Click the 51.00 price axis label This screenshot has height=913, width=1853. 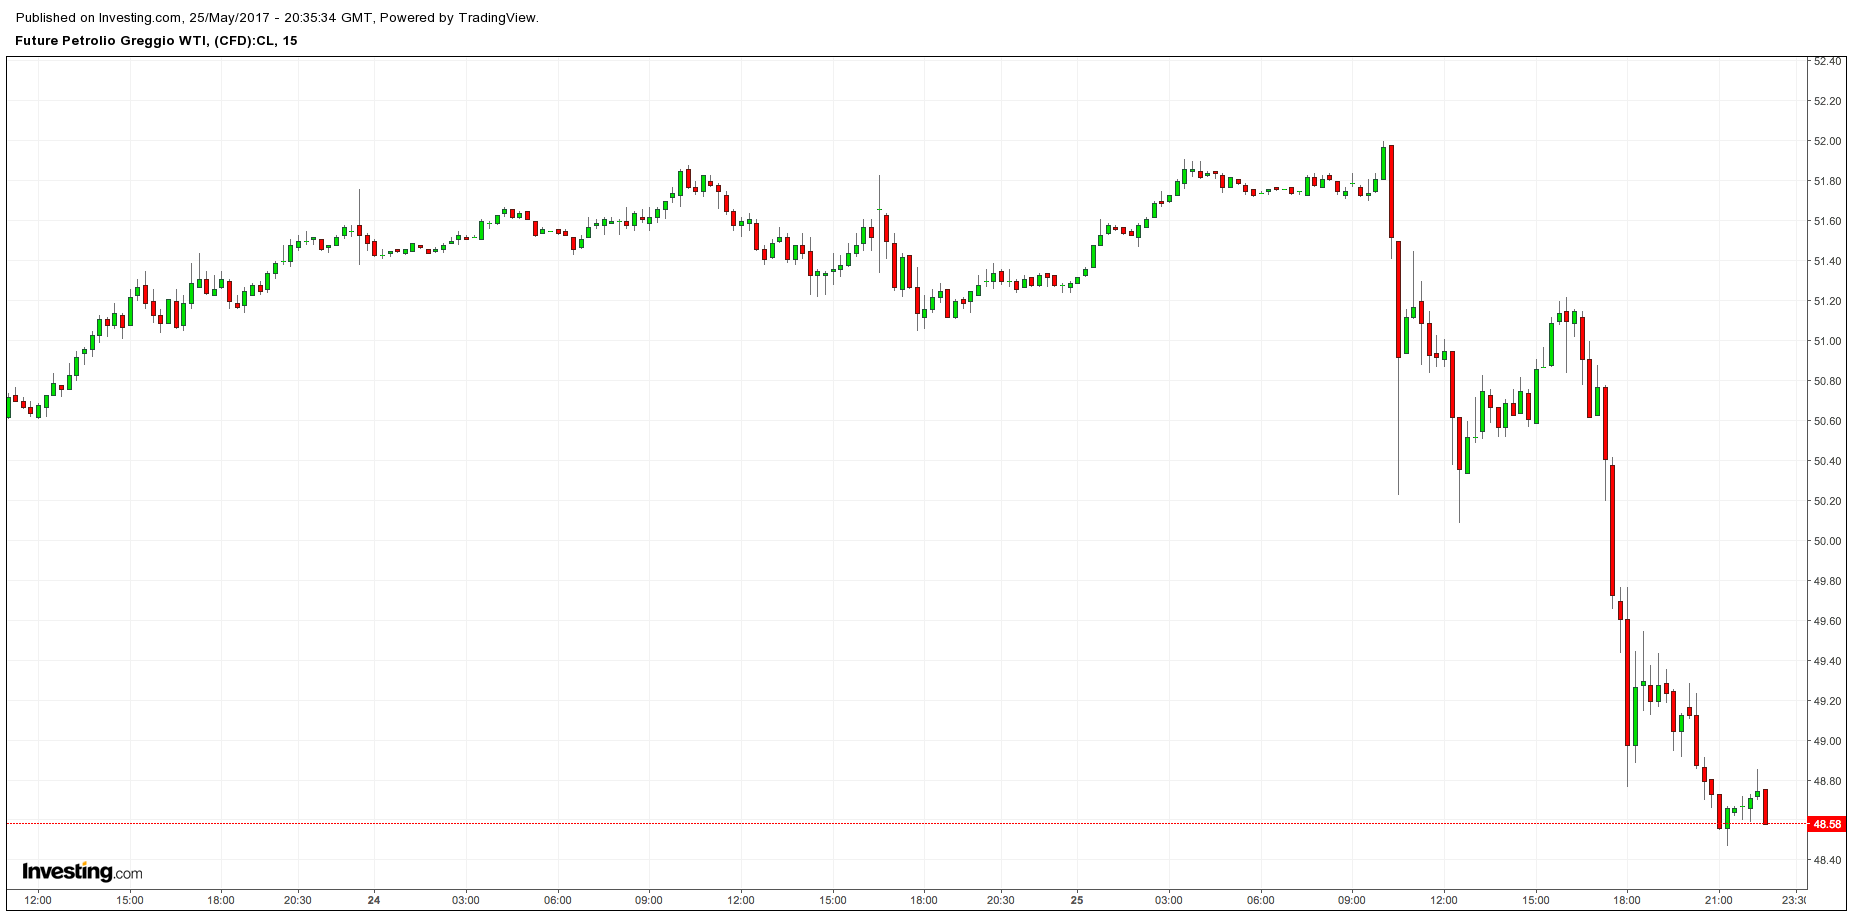1827,342
